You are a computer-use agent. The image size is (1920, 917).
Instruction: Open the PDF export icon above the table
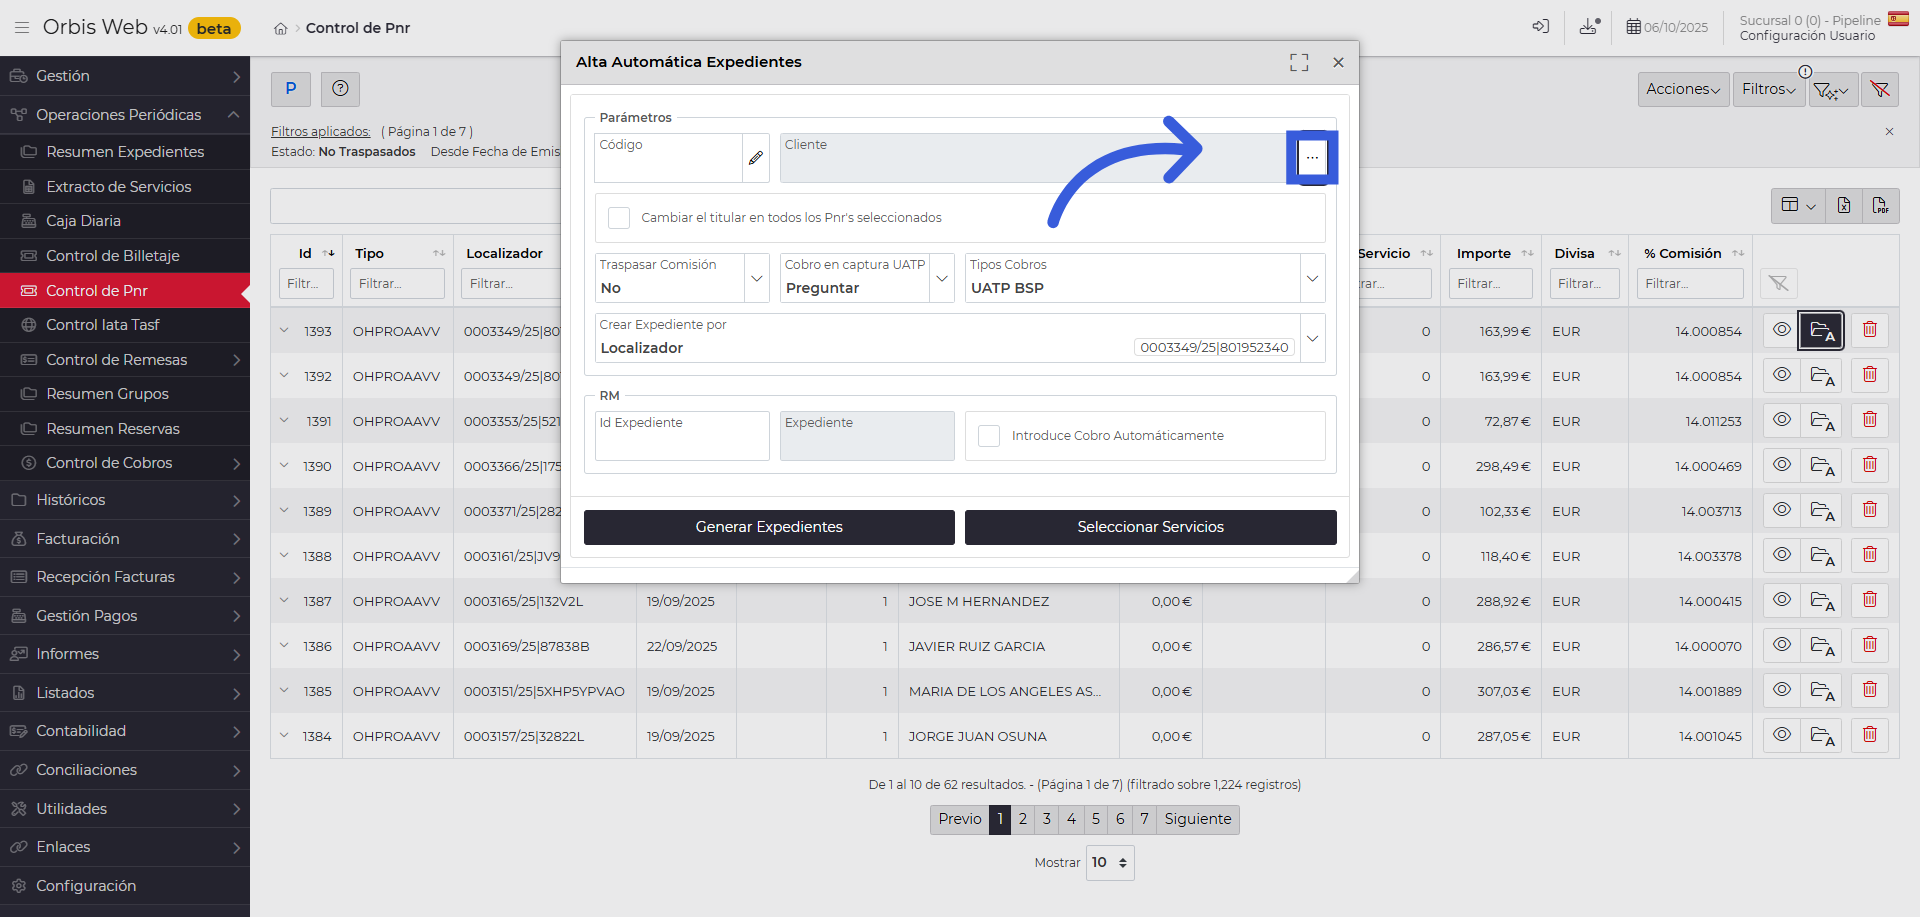coord(1882,205)
